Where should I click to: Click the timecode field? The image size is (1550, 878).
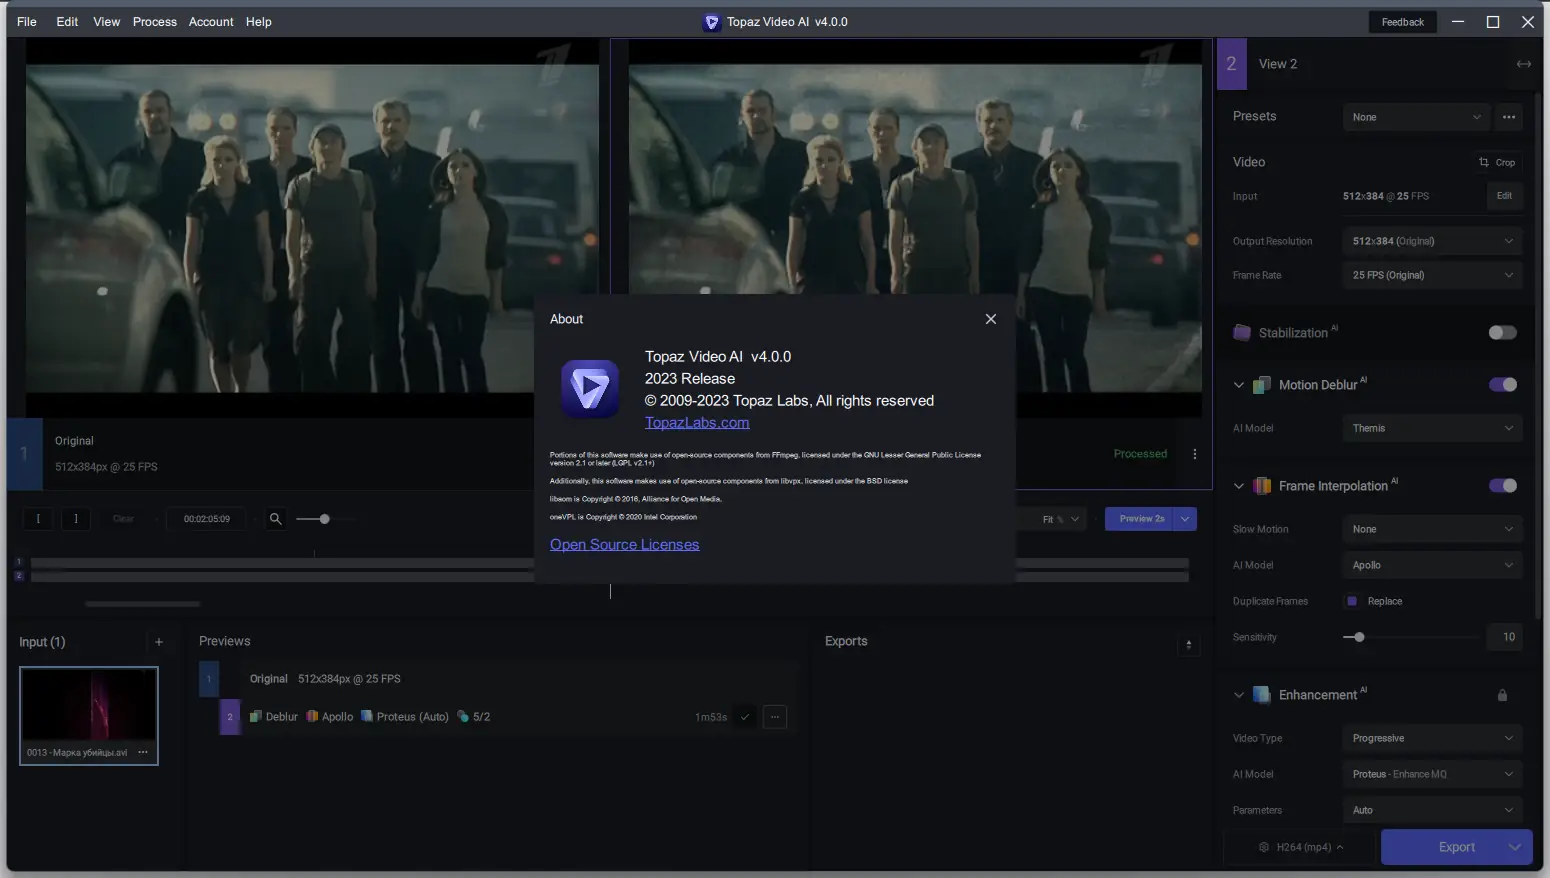click(207, 519)
